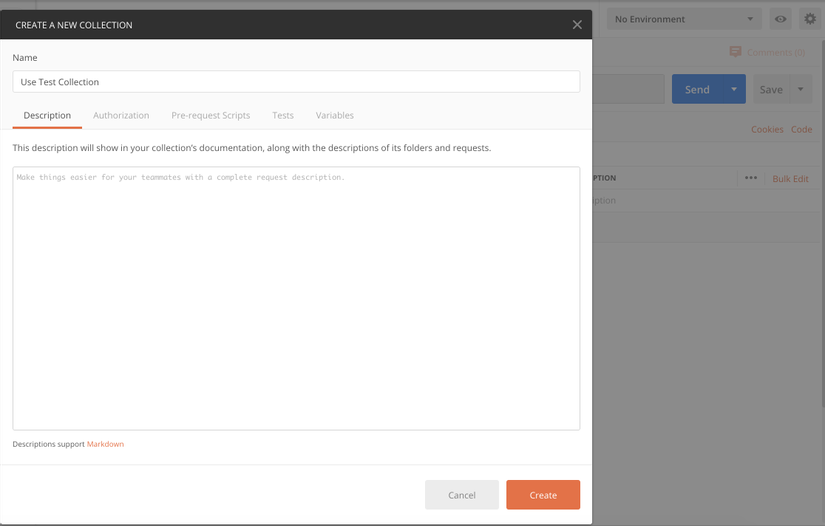Screen dimensions: 825x526
Task: Open the Cookies link
Action: (767, 129)
